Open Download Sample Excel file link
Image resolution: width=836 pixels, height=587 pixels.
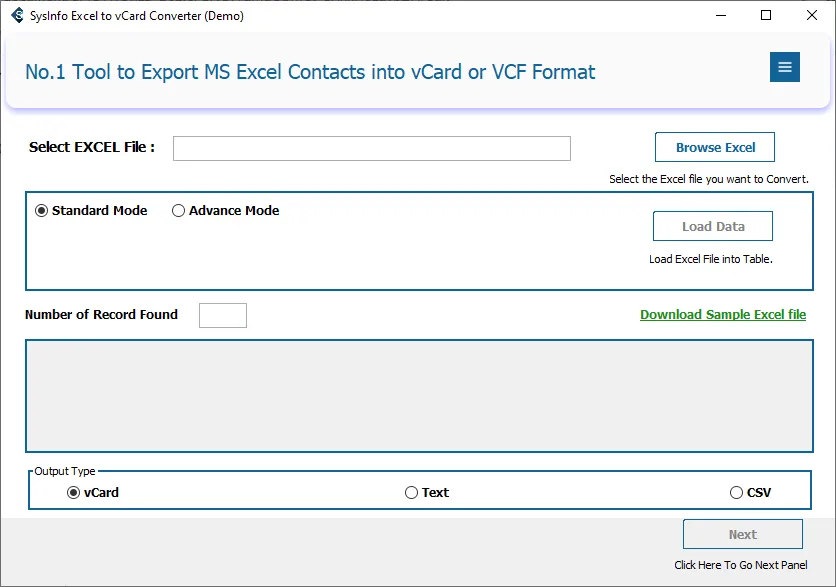coord(723,315)
